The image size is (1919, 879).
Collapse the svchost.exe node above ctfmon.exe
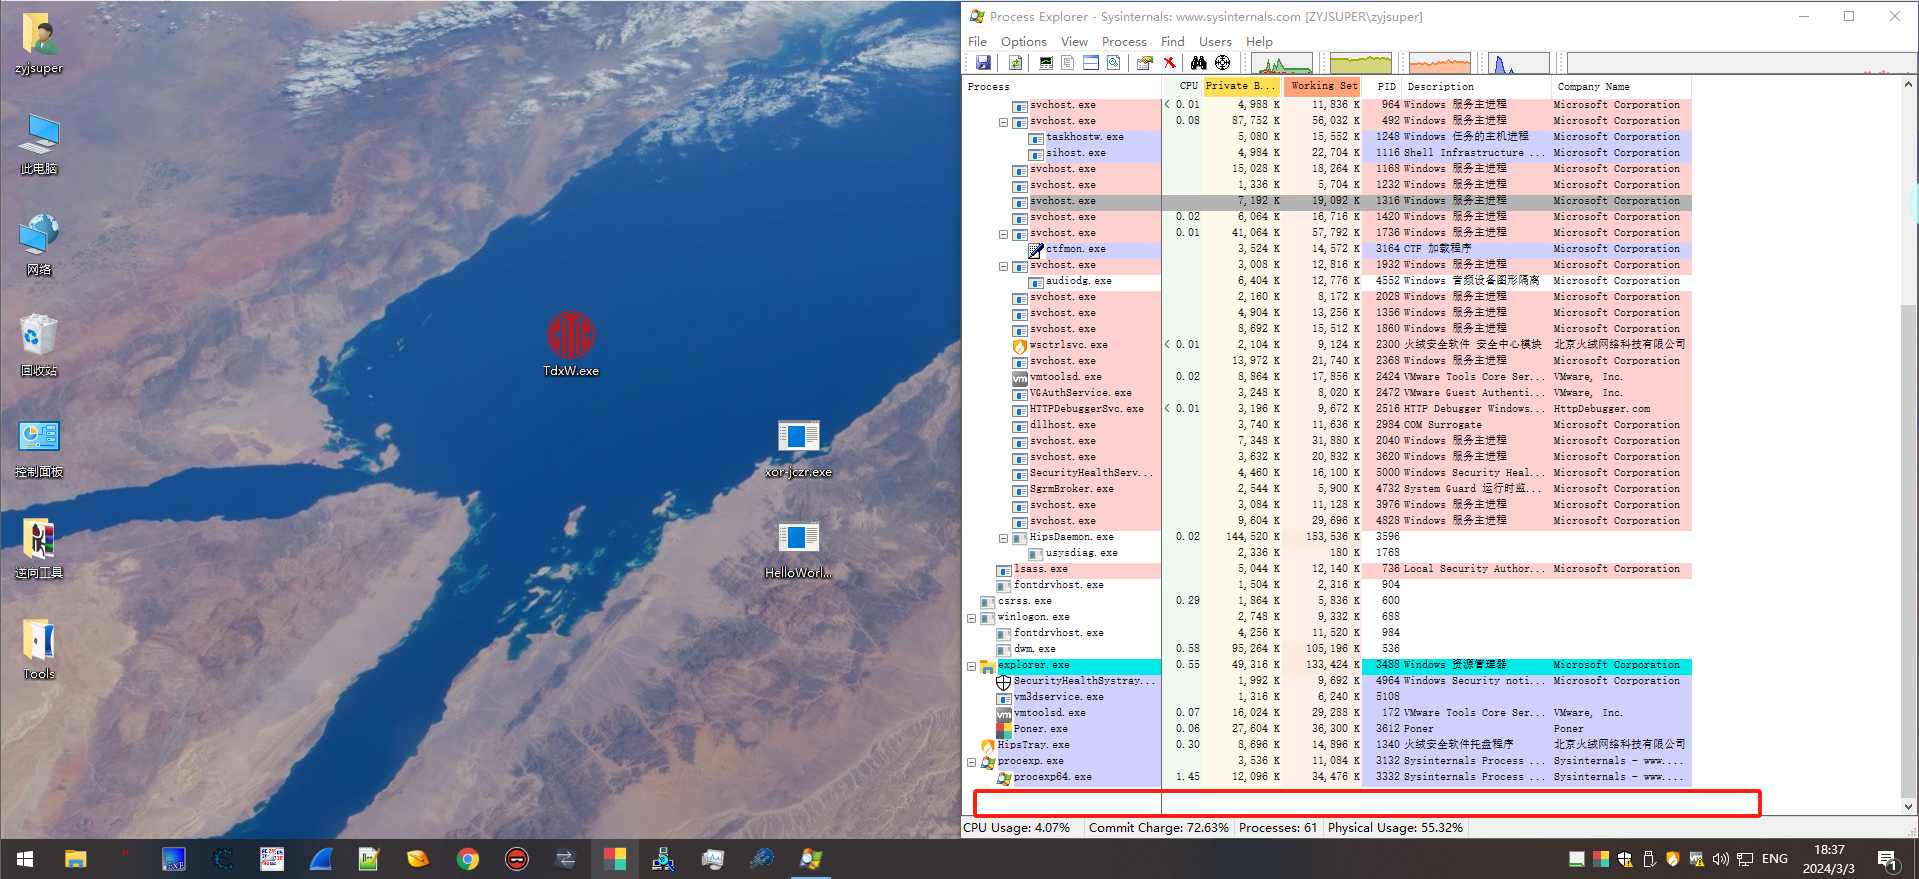[1003, 234]
